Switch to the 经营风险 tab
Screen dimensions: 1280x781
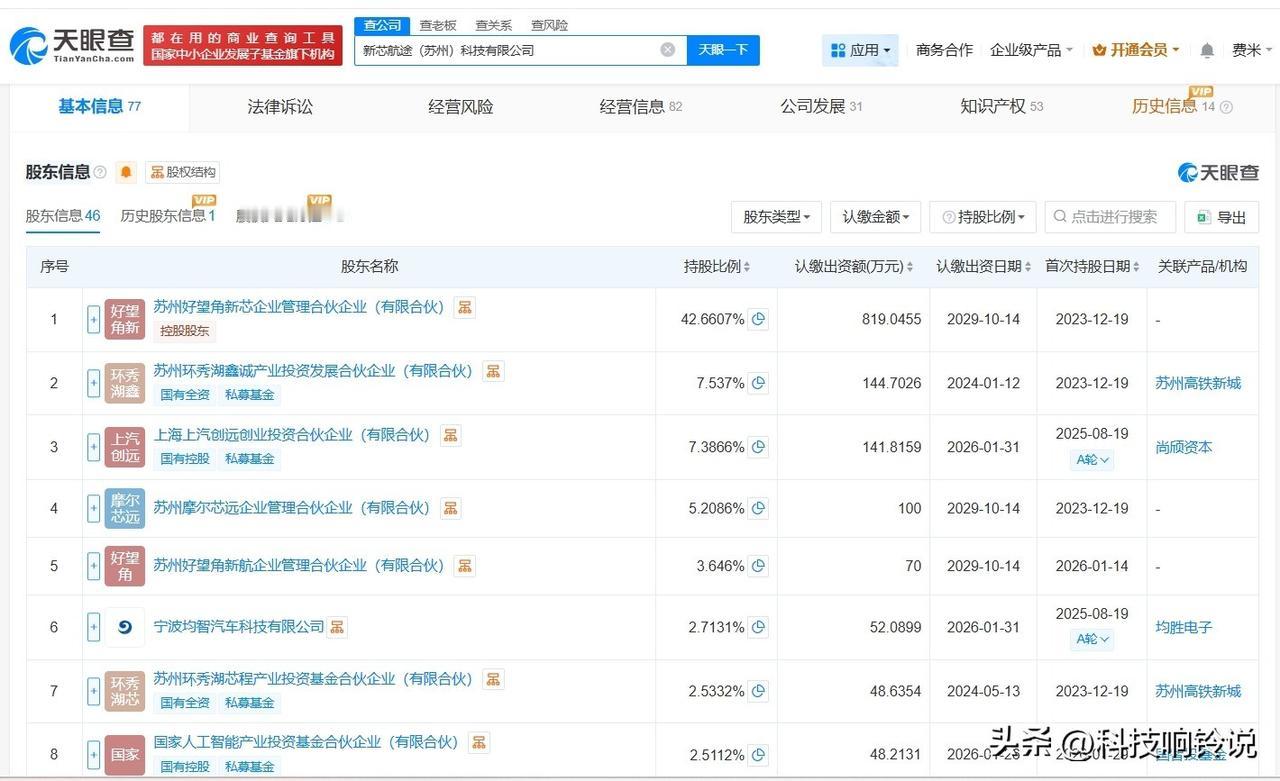461,107
